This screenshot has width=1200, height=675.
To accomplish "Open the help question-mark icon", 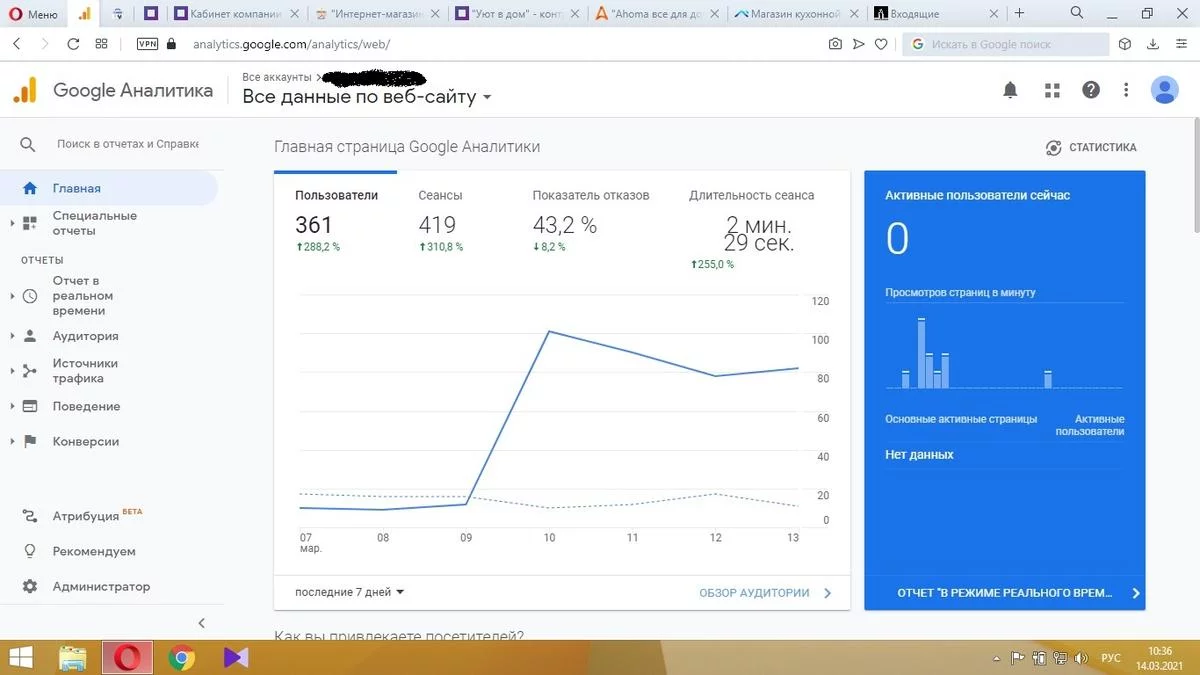I will tap(1091, 90).
